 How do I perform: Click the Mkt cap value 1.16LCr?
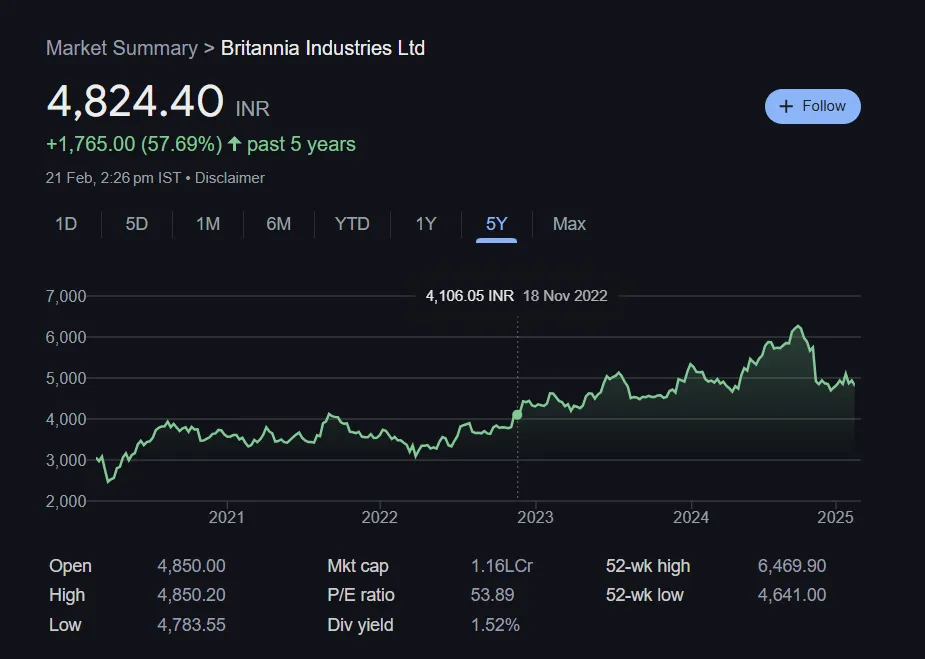[501, 566]
